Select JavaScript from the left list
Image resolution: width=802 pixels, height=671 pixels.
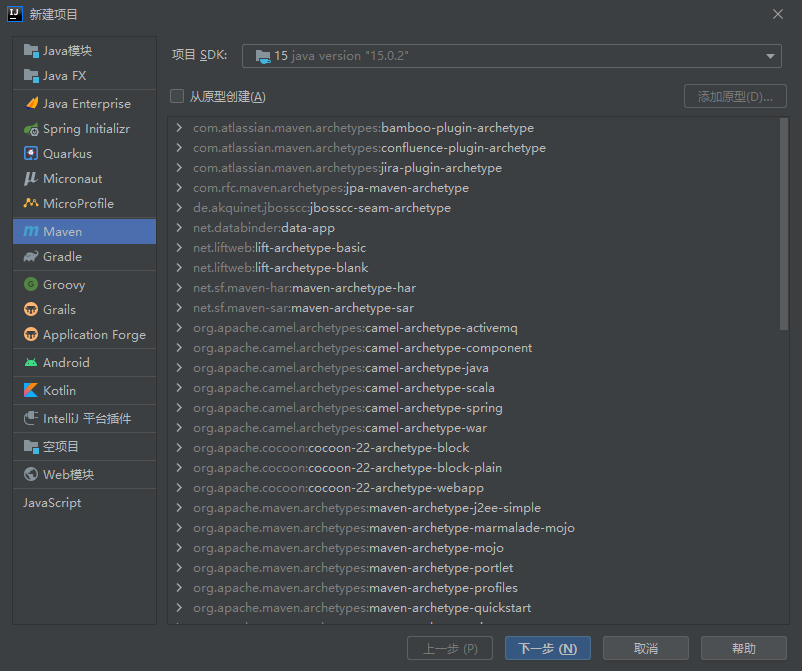53,503
